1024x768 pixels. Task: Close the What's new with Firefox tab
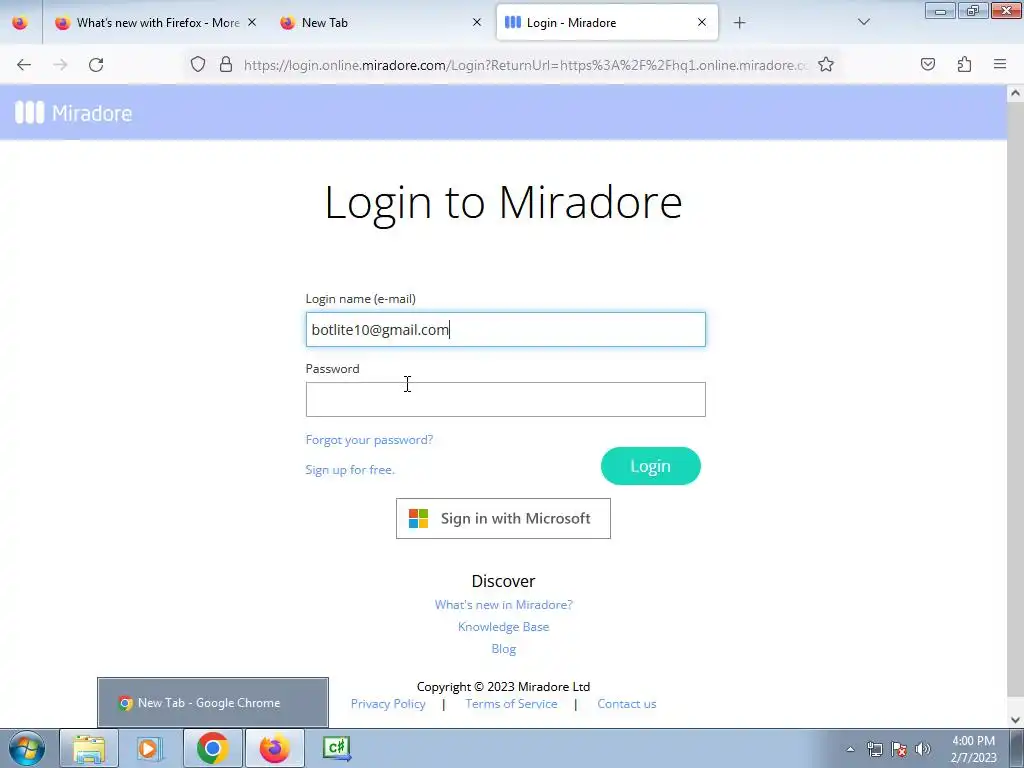(x=252, y=22)
